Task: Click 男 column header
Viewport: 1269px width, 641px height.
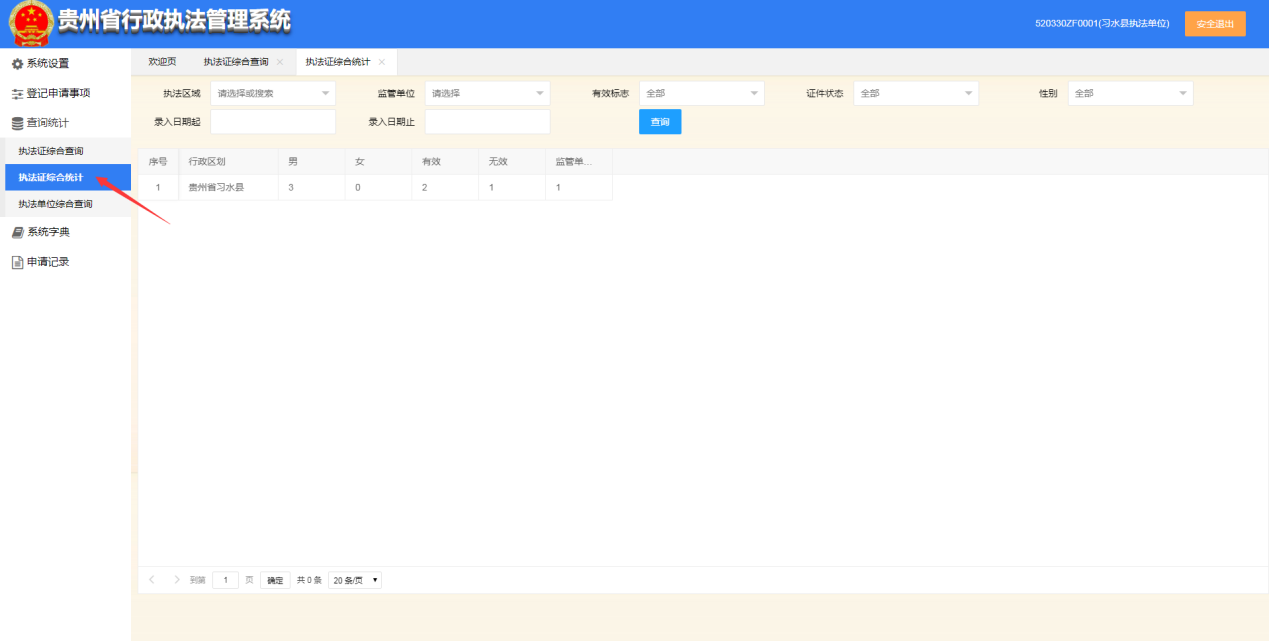Action: [x=311, y=162]
